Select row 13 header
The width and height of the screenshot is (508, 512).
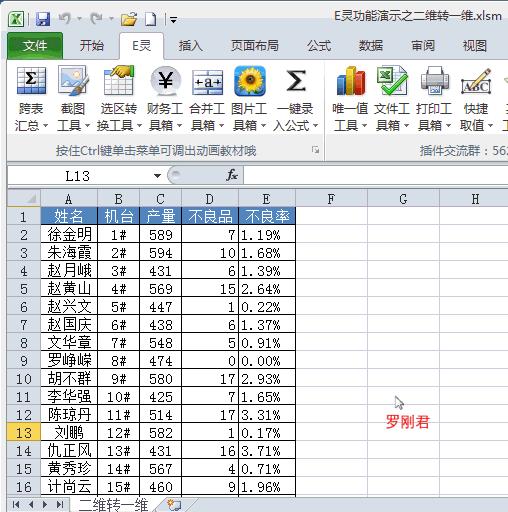24,433
